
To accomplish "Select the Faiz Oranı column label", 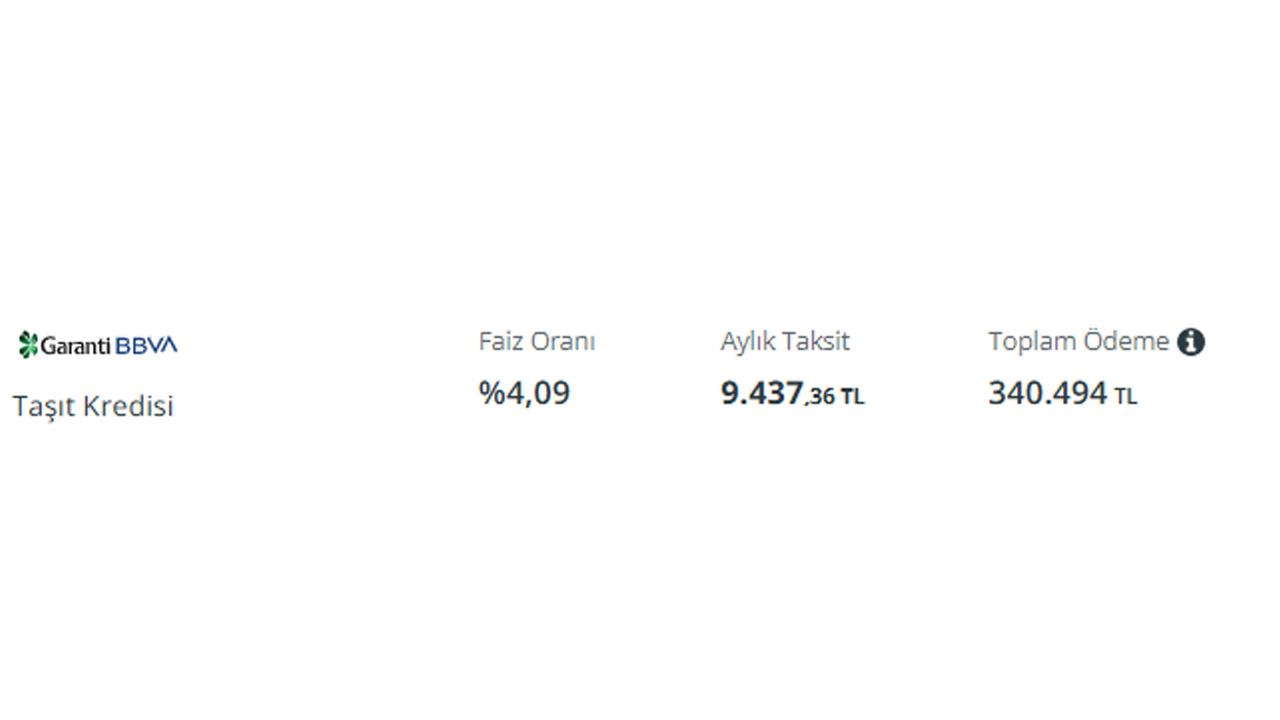I will click(x=537, y=341).
